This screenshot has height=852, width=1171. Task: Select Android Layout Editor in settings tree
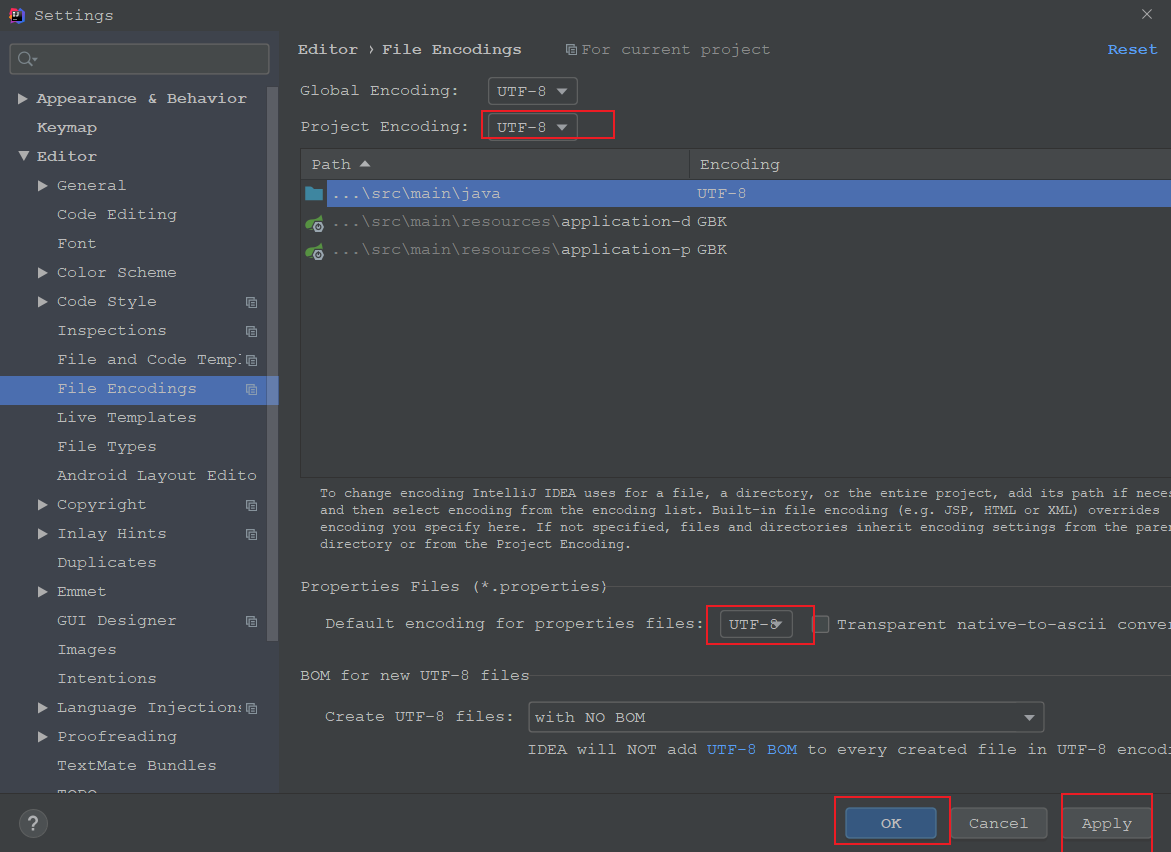[156, 476]
